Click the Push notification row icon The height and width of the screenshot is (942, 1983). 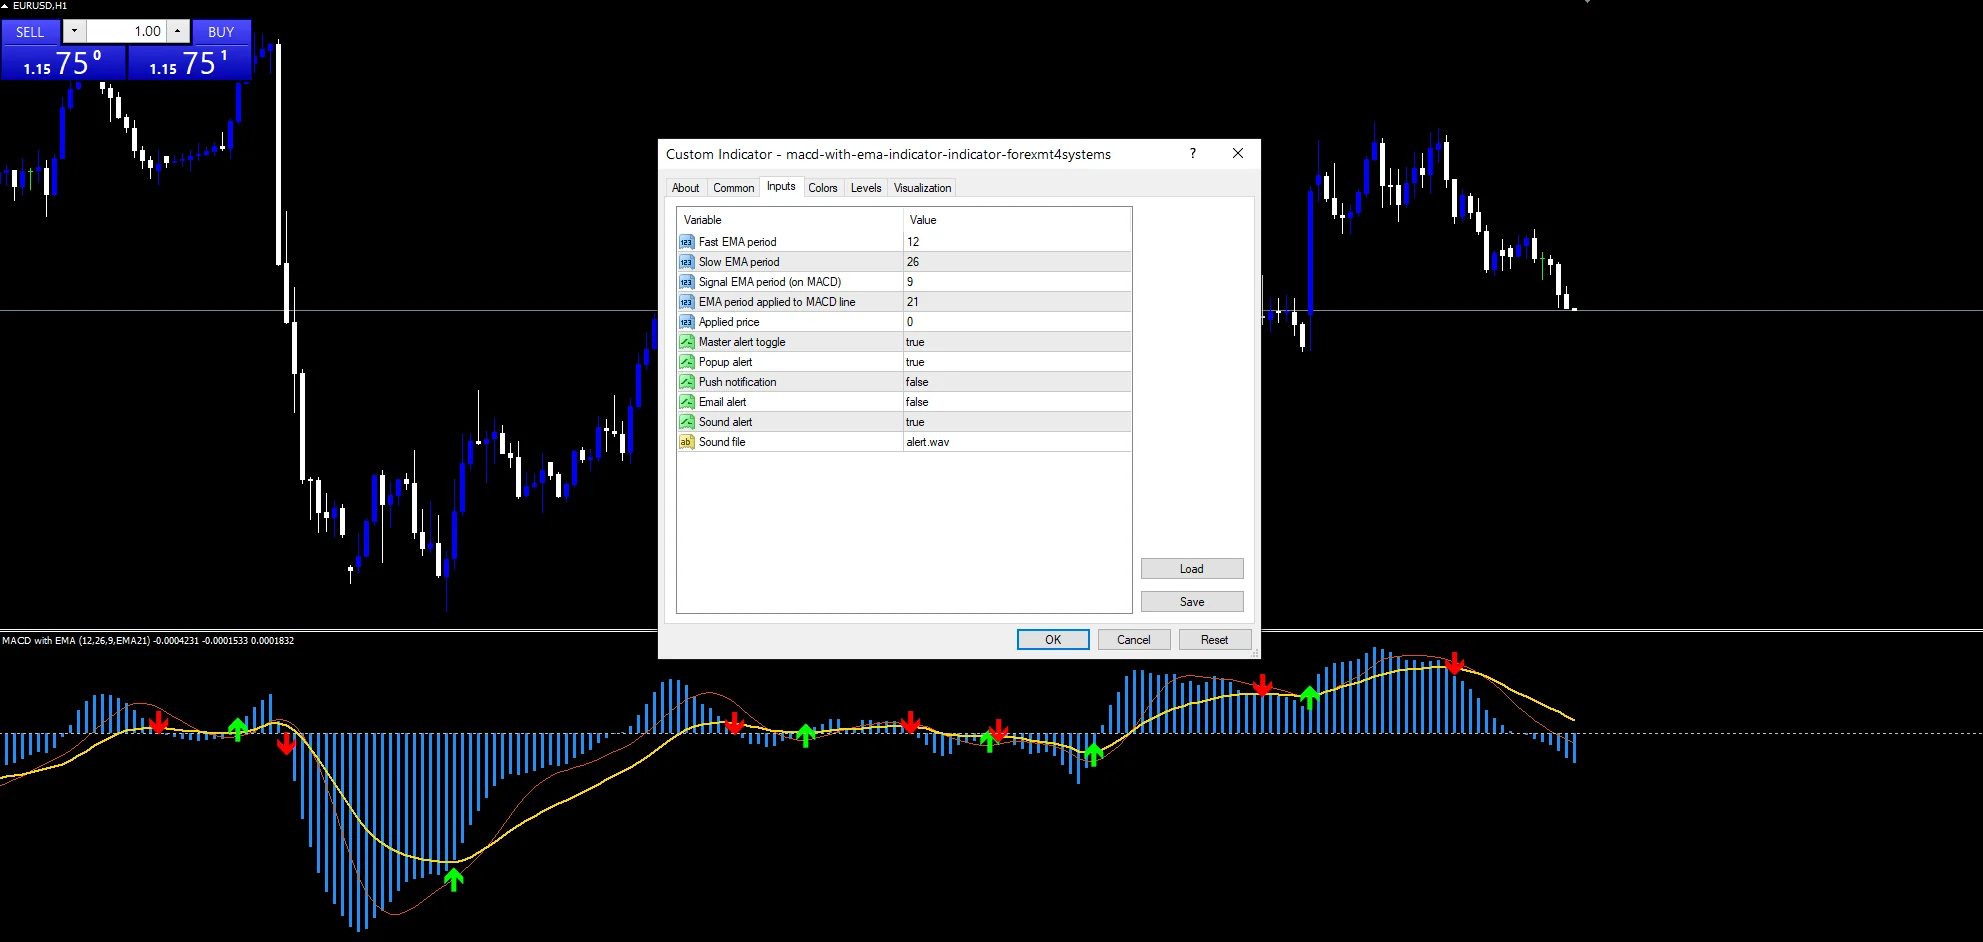tap(686, 382)
